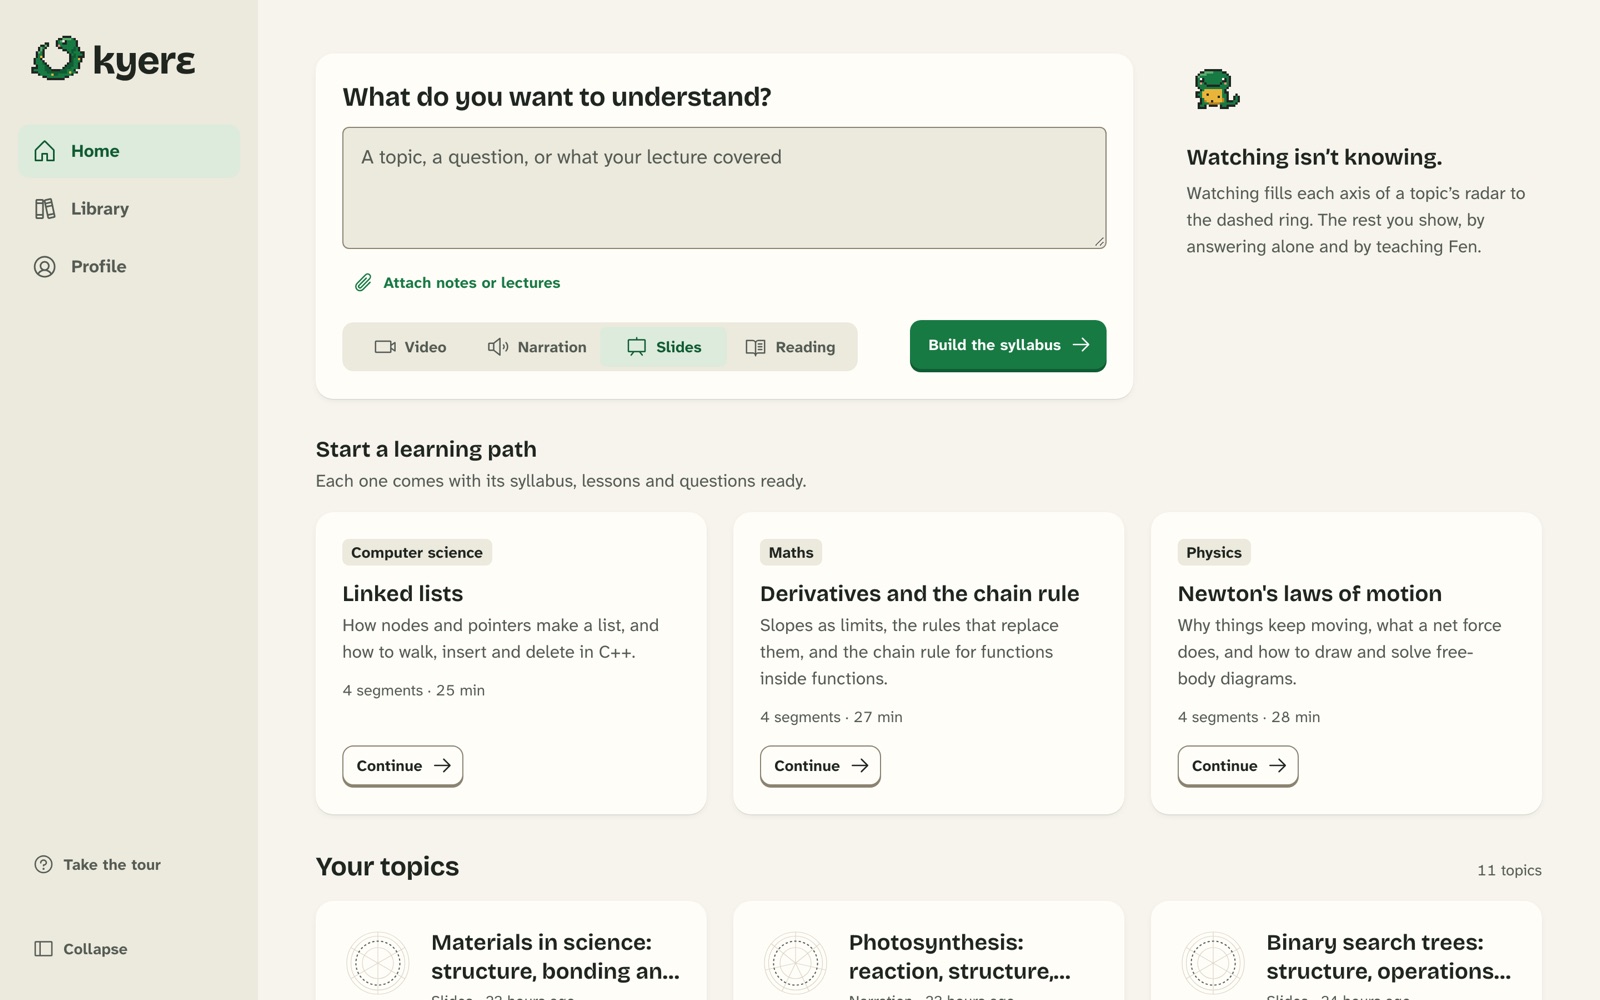
Task: Open the Linked lists card title
Action: point(403,594)
